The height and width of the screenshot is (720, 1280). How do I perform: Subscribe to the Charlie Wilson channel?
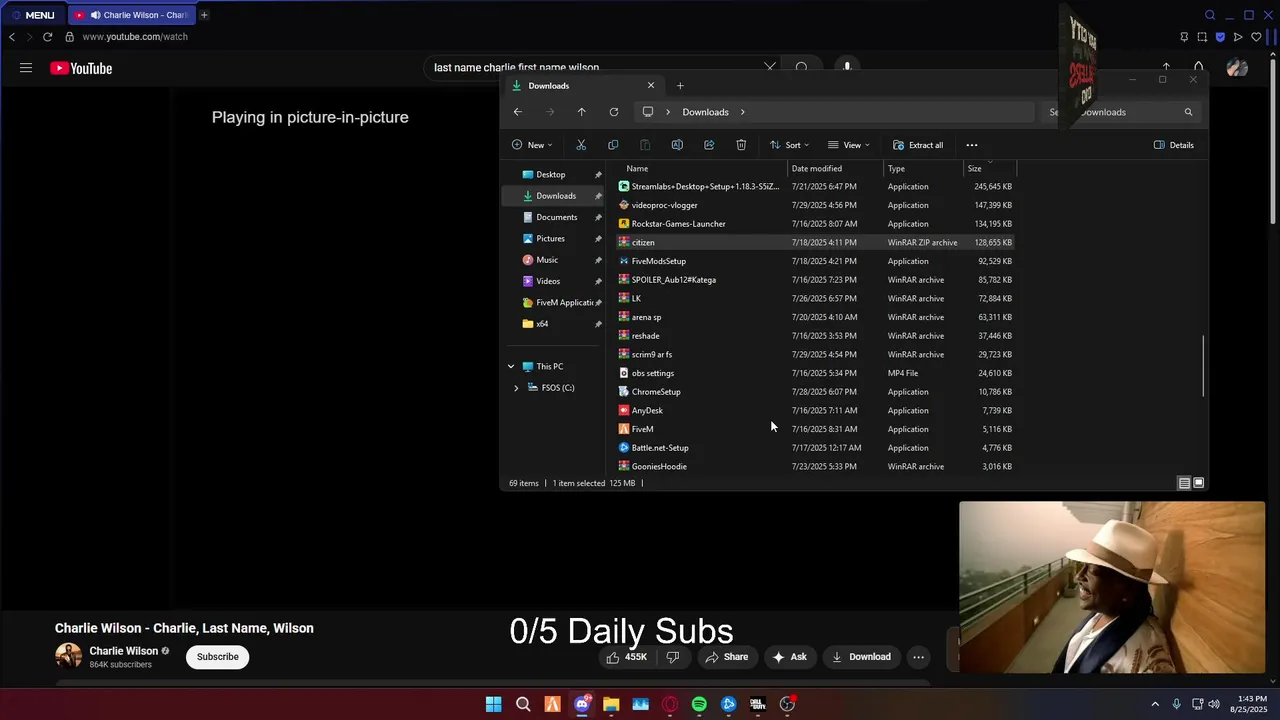click(x=217, y=657)
